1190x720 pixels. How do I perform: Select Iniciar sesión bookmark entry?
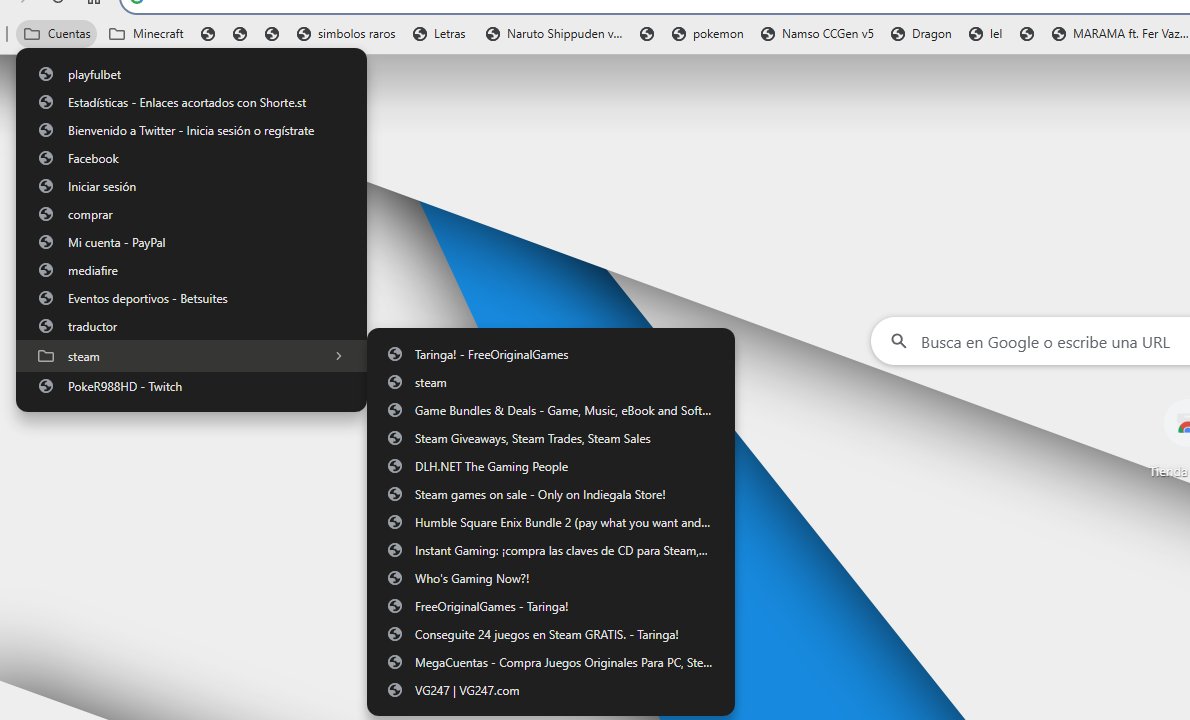tap(191, 187)
